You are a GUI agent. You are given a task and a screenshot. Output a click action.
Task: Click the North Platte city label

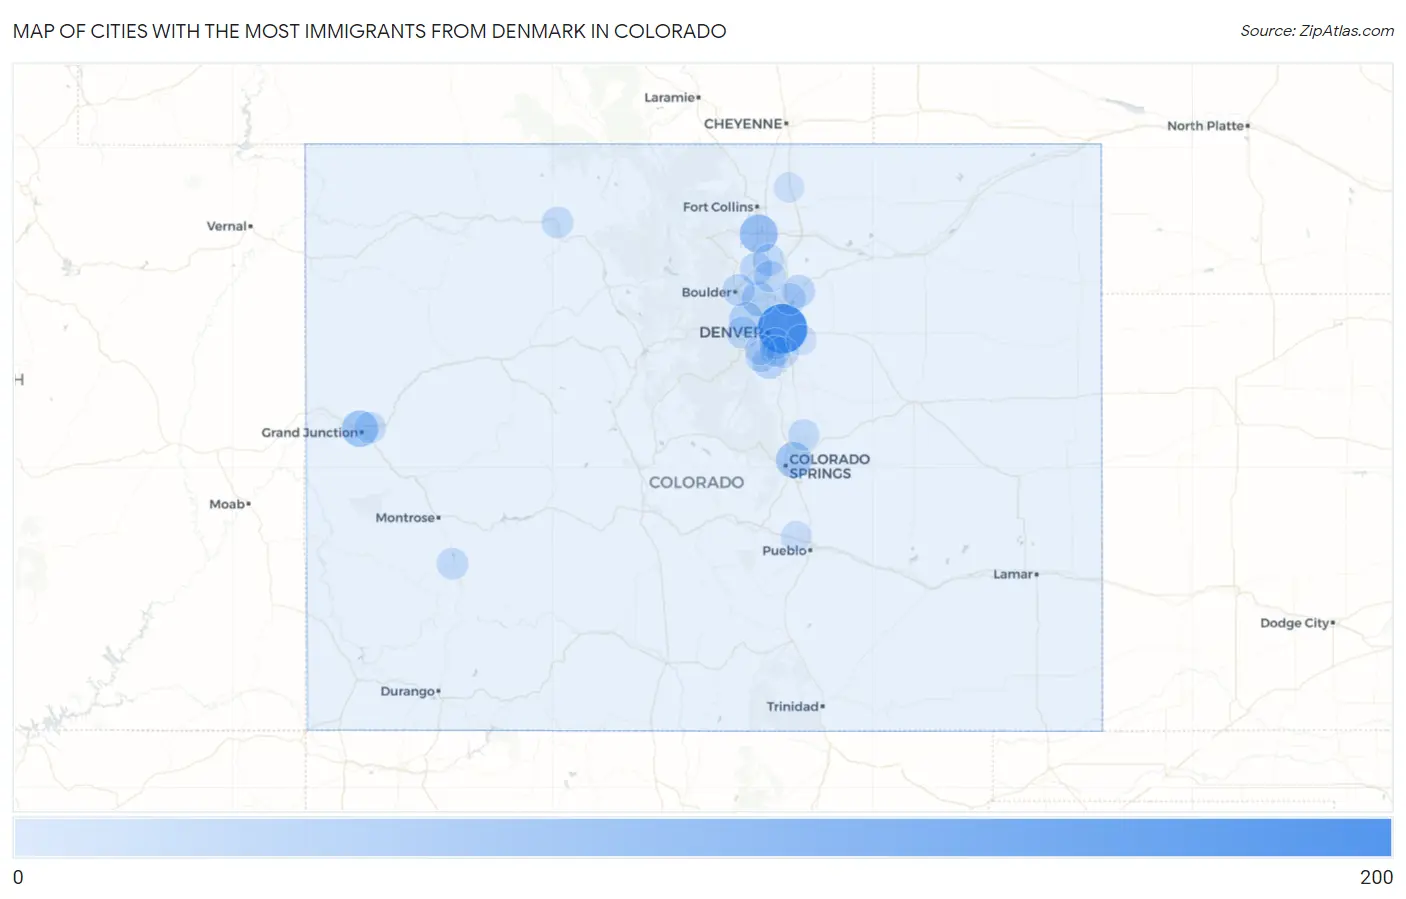[1208, 126]
